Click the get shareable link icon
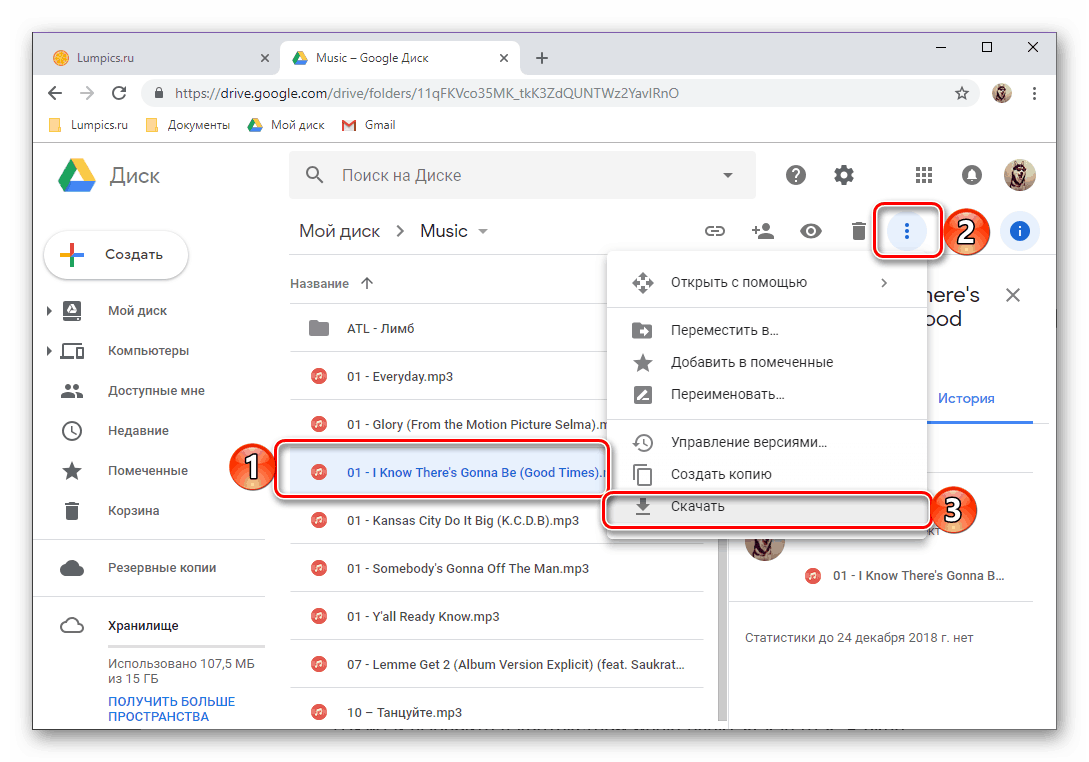 [715, 231]
